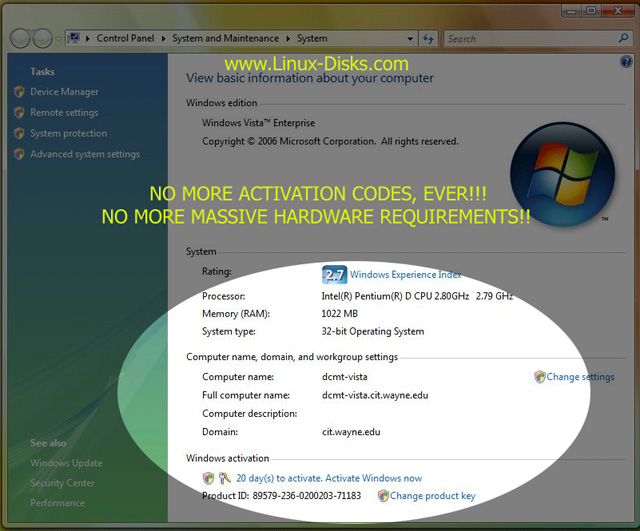
Task: Select Windows Vista Enterprise edition text
Action: 258,123
